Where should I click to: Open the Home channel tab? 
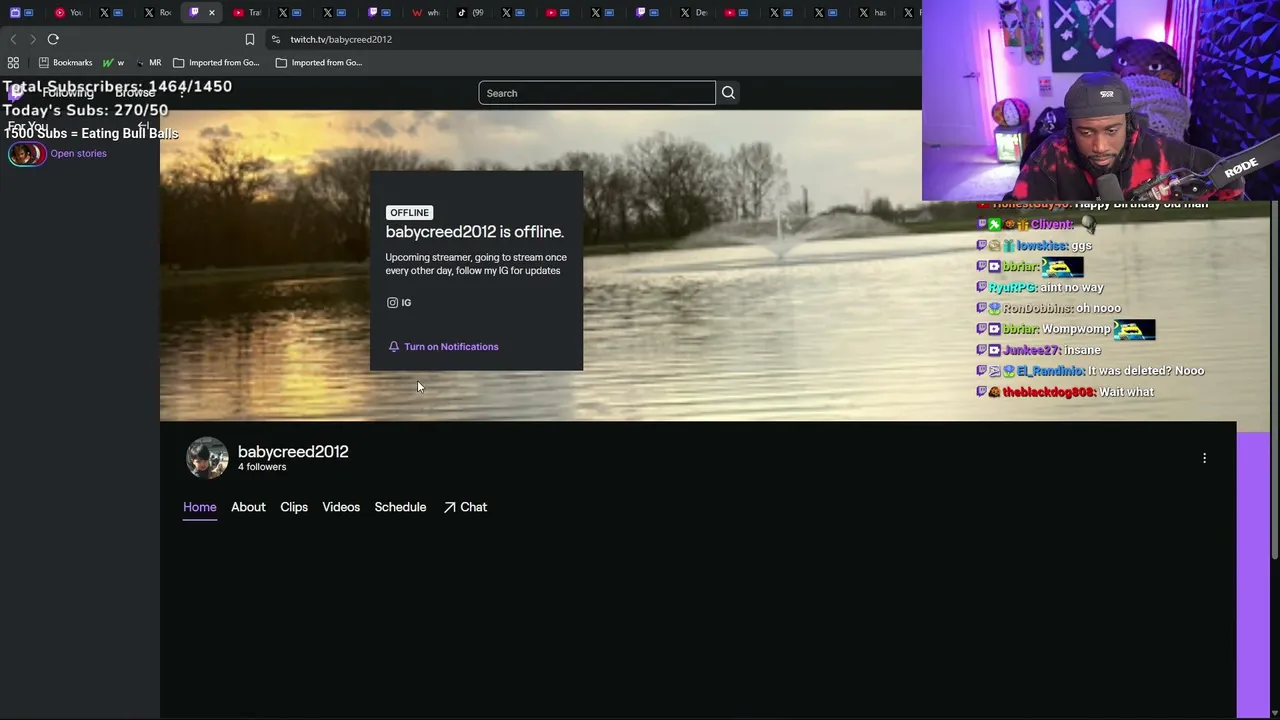pyautogui.click(x=200, y=507)
